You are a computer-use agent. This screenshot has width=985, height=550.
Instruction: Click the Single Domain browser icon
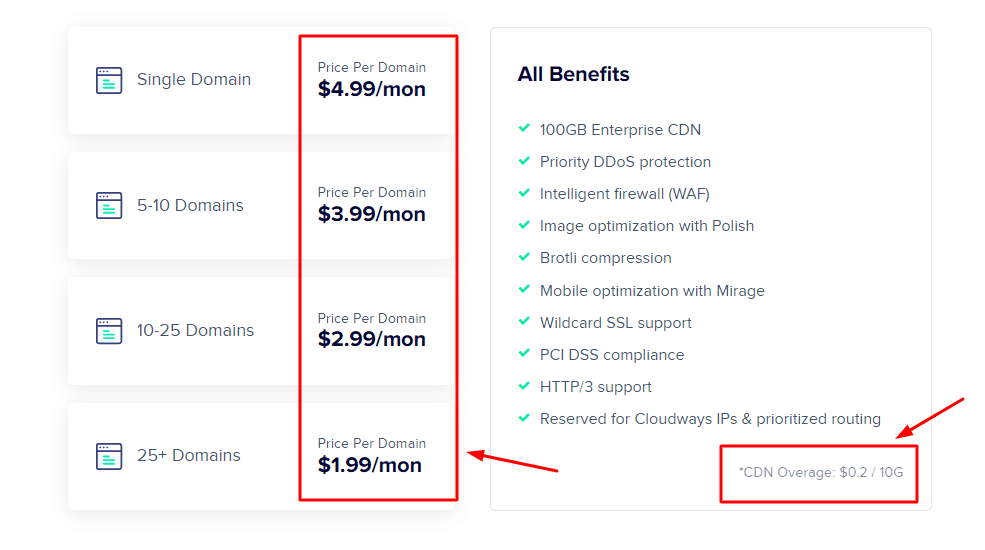click(x=109, y=80)
